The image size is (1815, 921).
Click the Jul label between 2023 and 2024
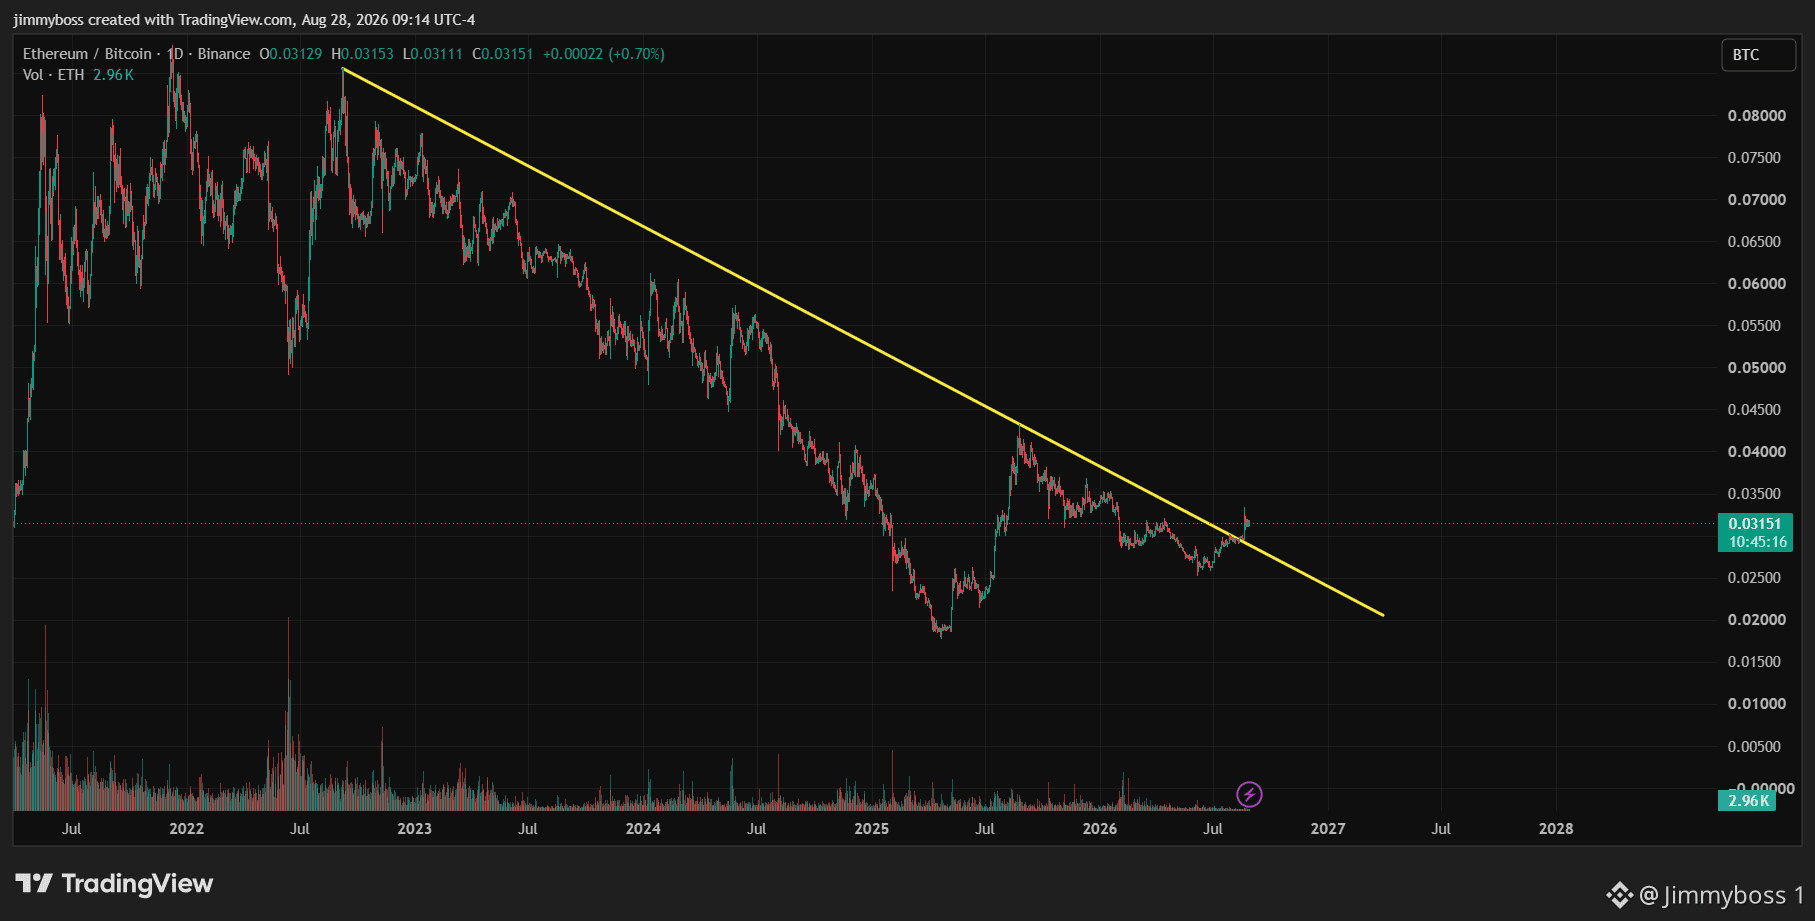528,829
